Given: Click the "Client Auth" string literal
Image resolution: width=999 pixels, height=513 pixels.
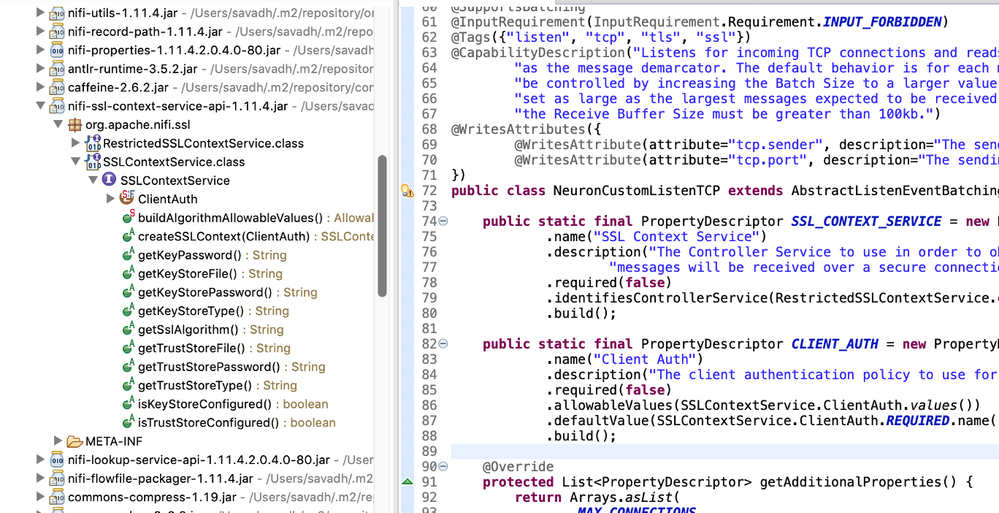Looking at the screenshot, I should (644, 359).
